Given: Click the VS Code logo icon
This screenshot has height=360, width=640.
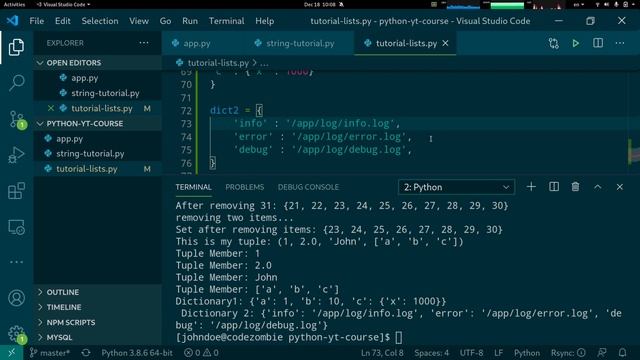Looking at the screenshot, I should click(x=12, y=21).
